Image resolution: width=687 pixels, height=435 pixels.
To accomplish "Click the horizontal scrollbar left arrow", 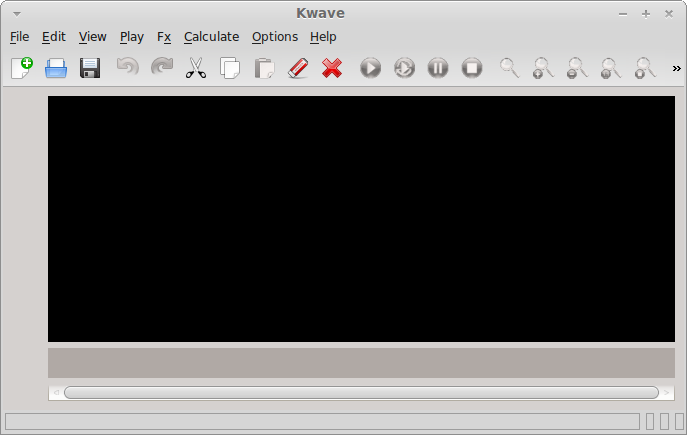I will click(x=56, y=393).
